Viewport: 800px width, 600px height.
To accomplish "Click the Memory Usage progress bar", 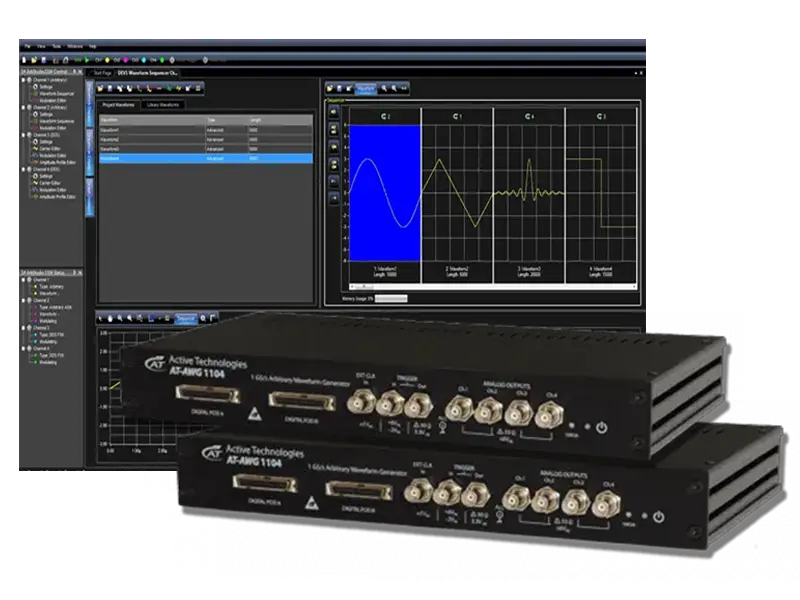I will click(391, 298).
